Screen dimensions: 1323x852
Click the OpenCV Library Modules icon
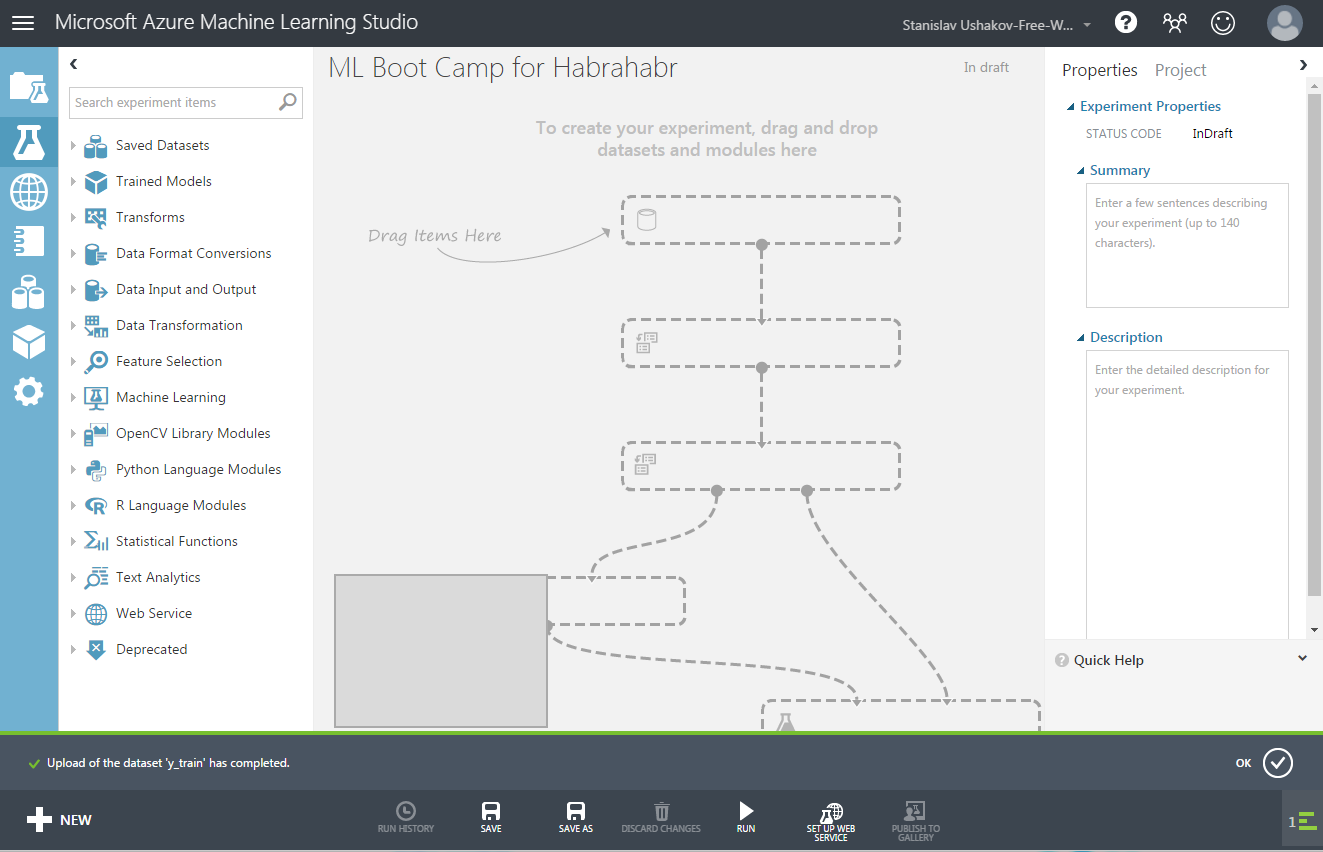coord(96,434)
